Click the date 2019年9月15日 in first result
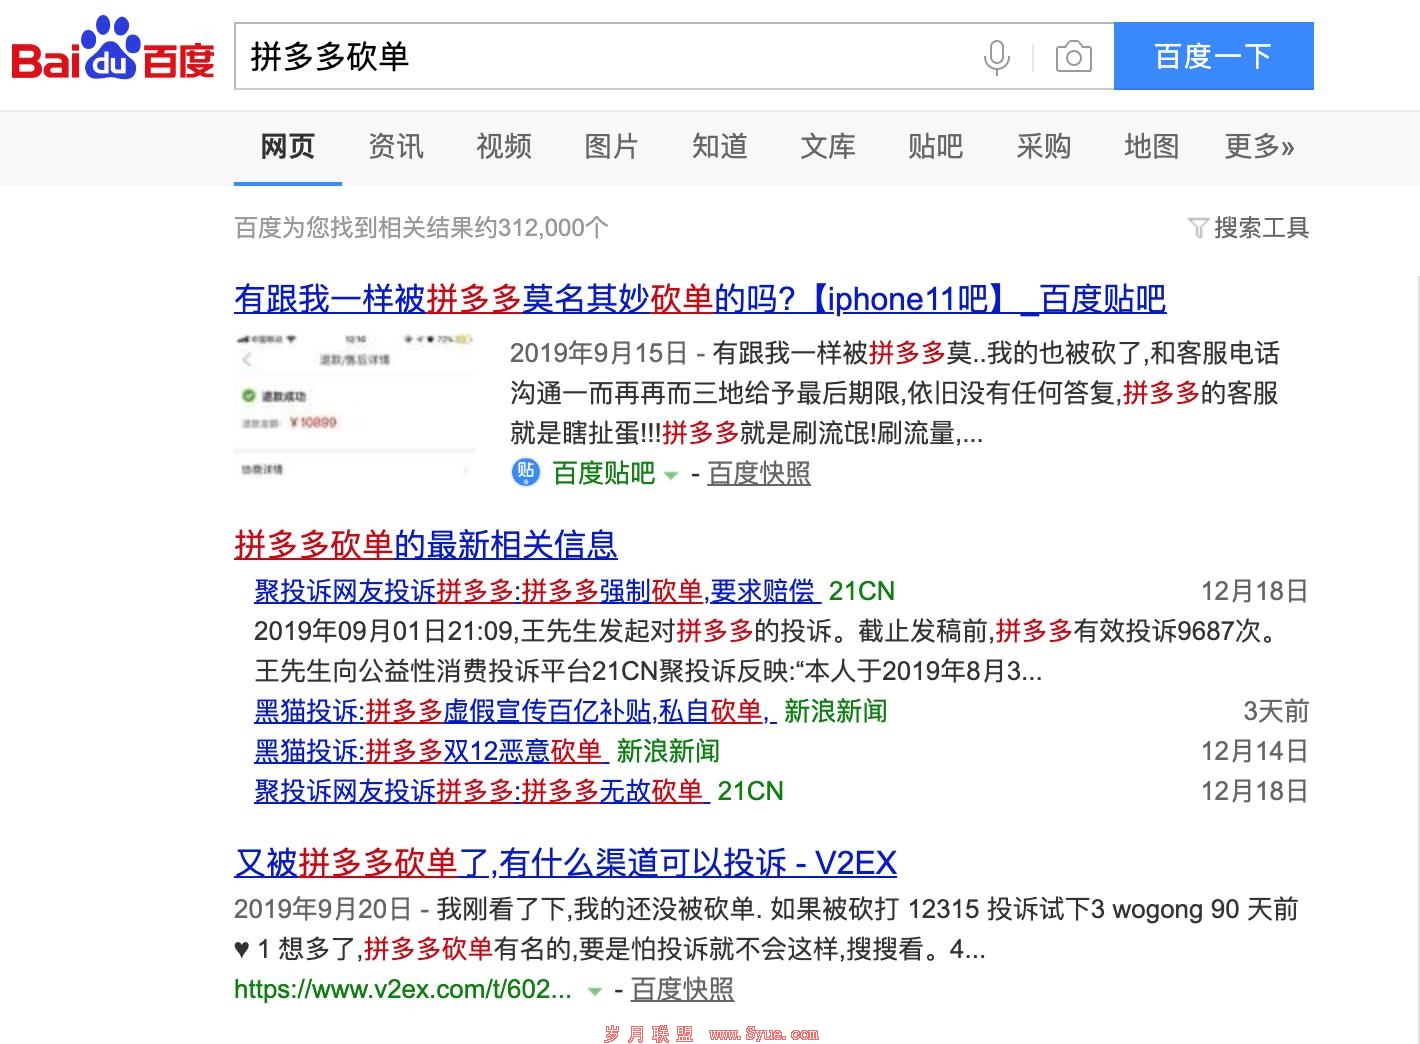The width and height of the screenshot is (1420, 1044). coord(599,353)
